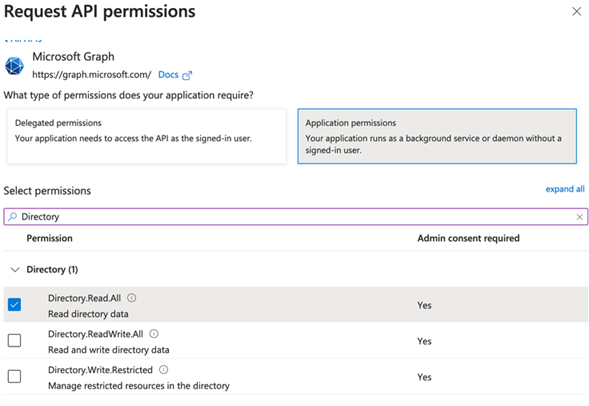The height and width of the screenshot is (406, 589).
Task: Click Yes in Directory.ReadWrite.All row
Action: 424,341
